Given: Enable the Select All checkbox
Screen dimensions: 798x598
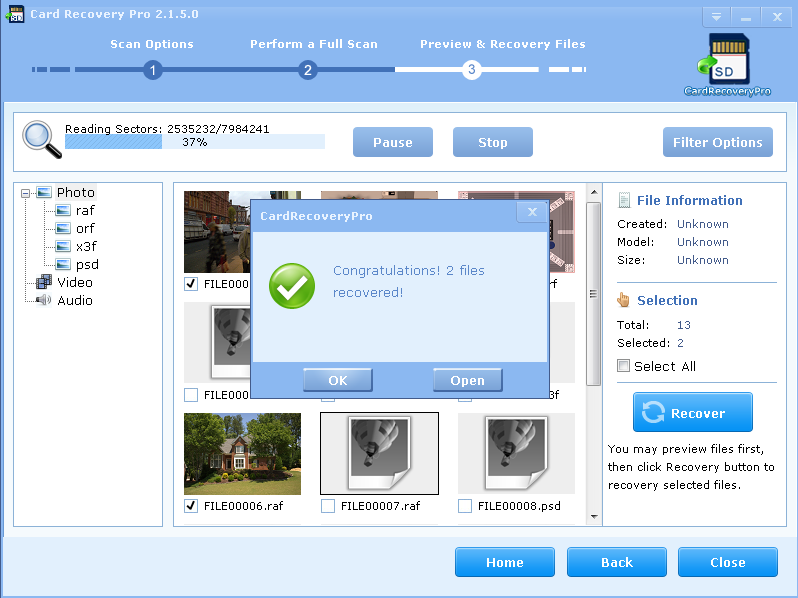Looking at the screenshot, I should click(623, 365).
